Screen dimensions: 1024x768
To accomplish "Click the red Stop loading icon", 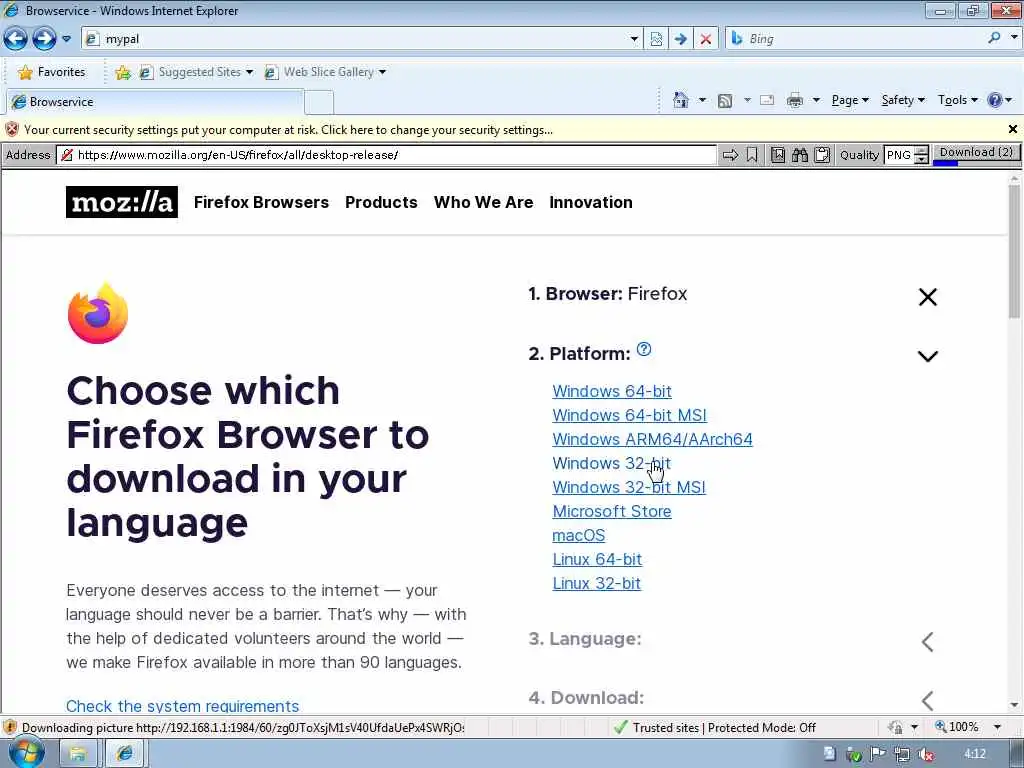I will pyautogui.click(x=706, y=39).
